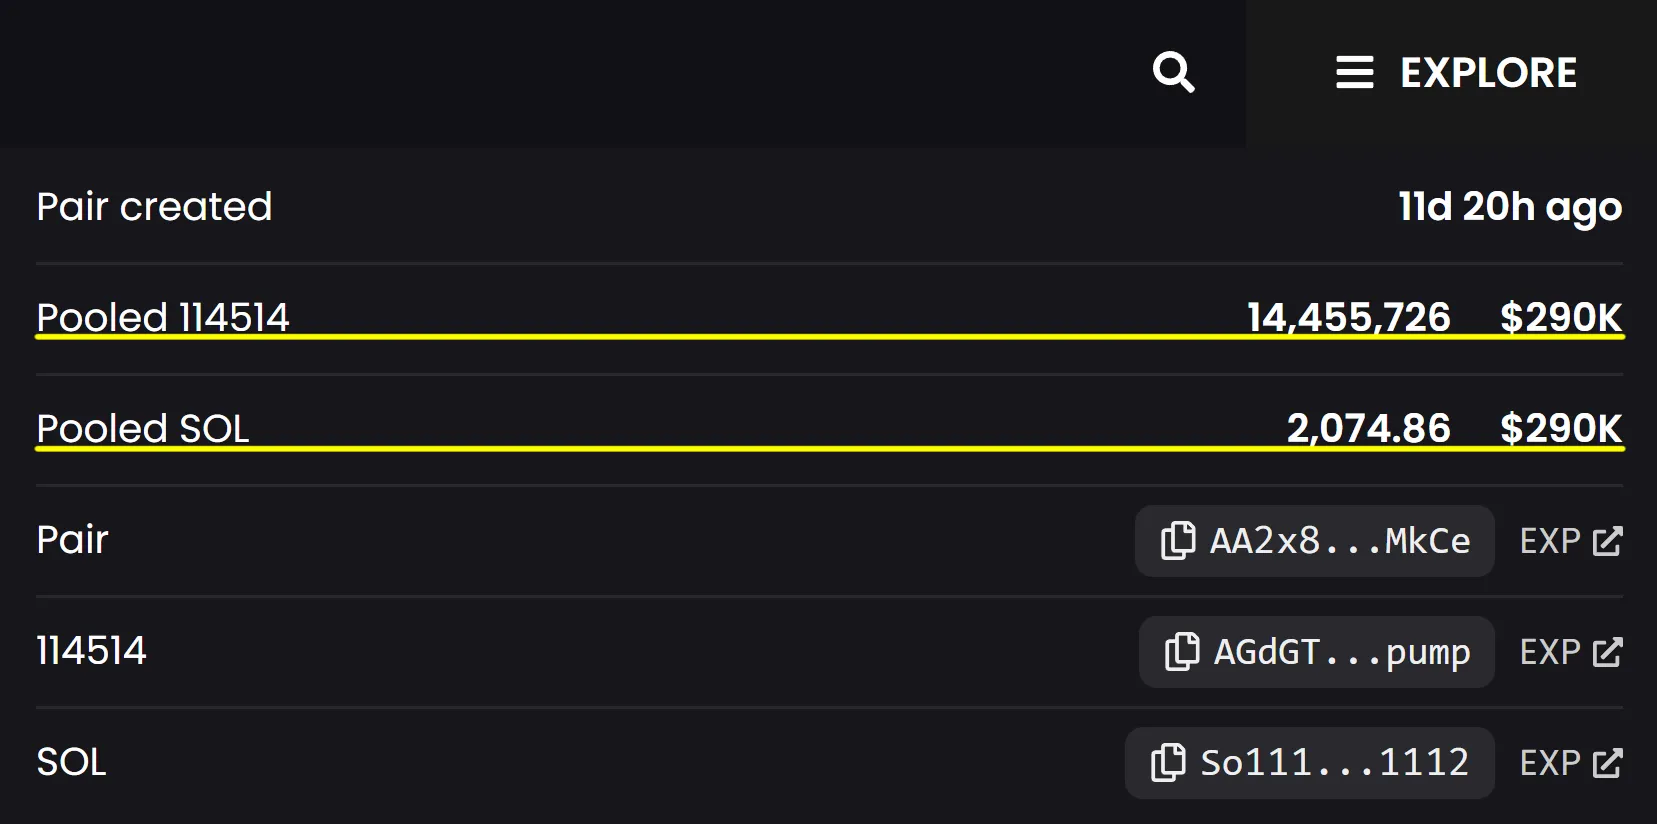Copy the AGdGT...pump token address text
Image resolution: width=1657 pixels, height=824 pixels.
[1342, 652]
